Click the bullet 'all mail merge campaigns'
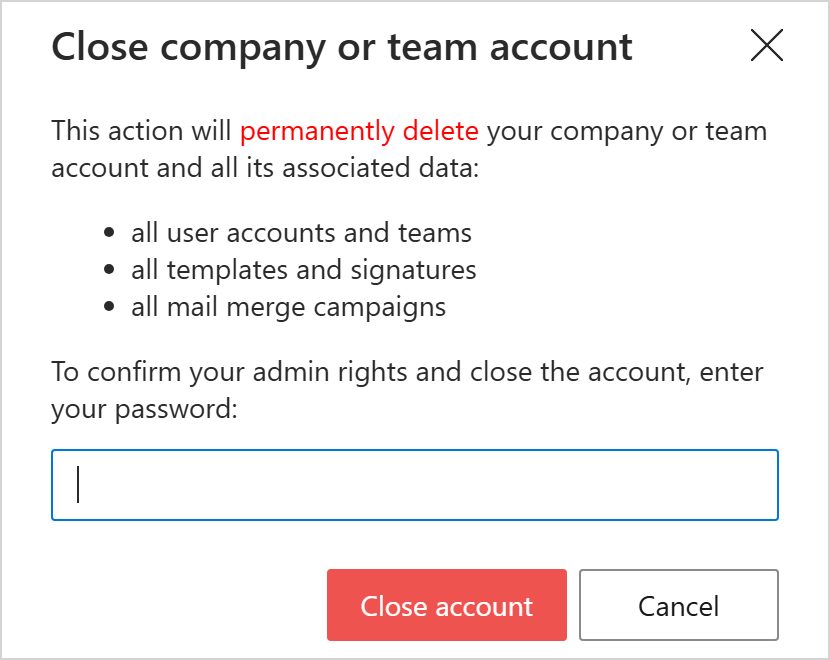 tap(288, 306)
